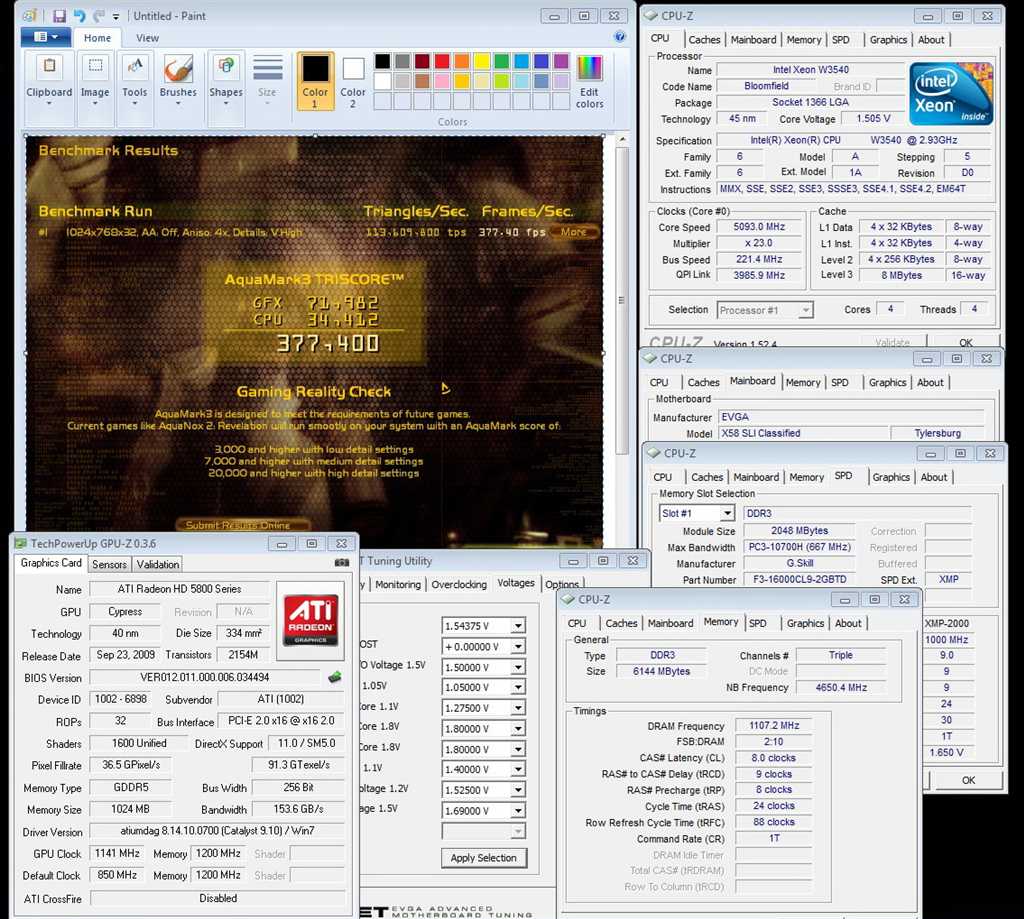The height and width of the screenshot is (919, 1024).
Task: Click the Core Speed value 5093.0 MHz
Action: 760,227
